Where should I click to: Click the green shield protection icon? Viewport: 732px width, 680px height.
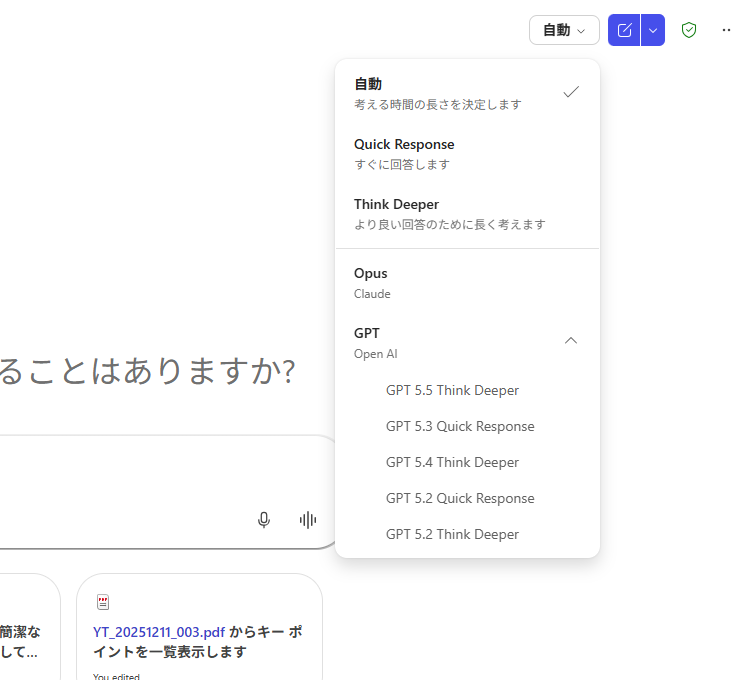[689, 30]
